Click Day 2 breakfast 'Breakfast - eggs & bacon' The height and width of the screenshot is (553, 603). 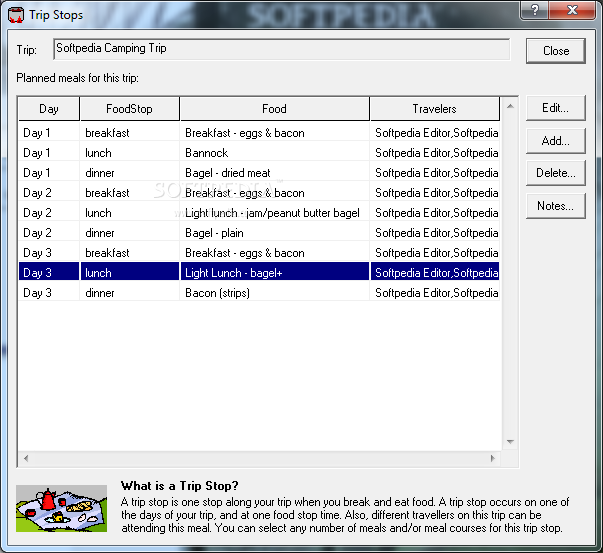[x=275, y=193]
